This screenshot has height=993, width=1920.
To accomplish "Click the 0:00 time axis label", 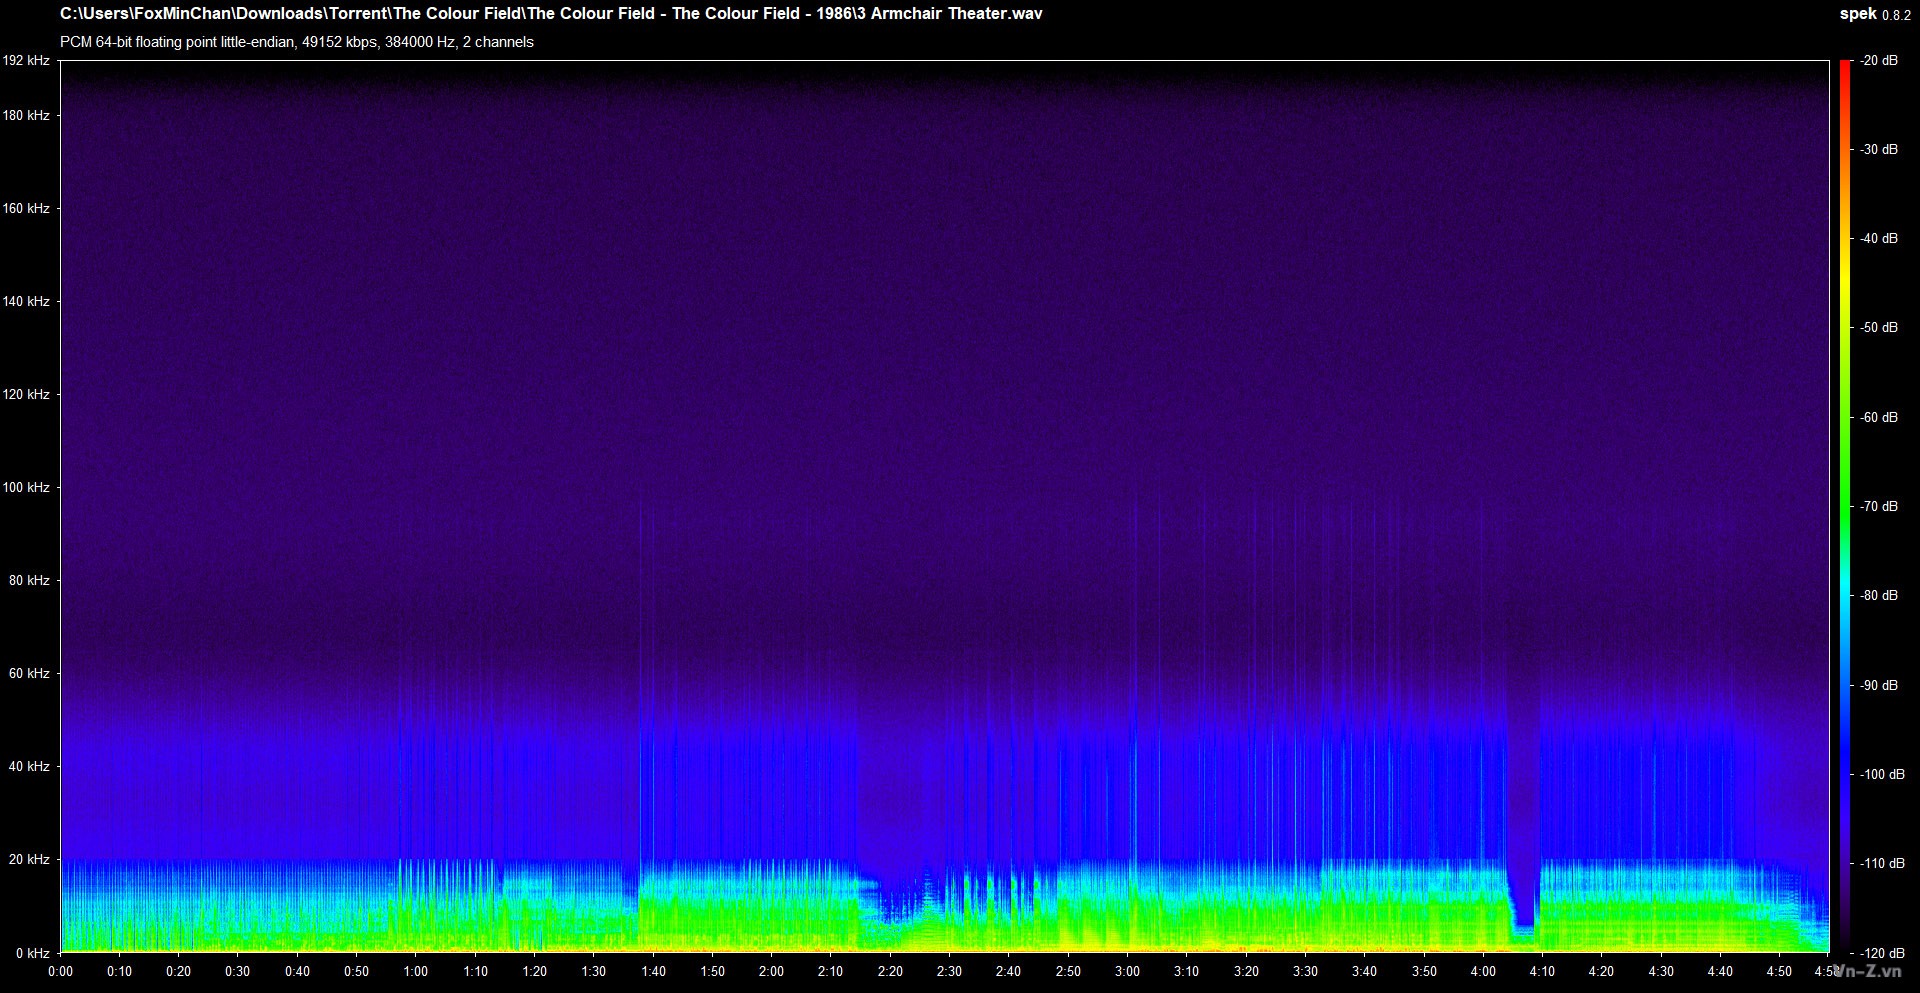I will coord(60,972).
